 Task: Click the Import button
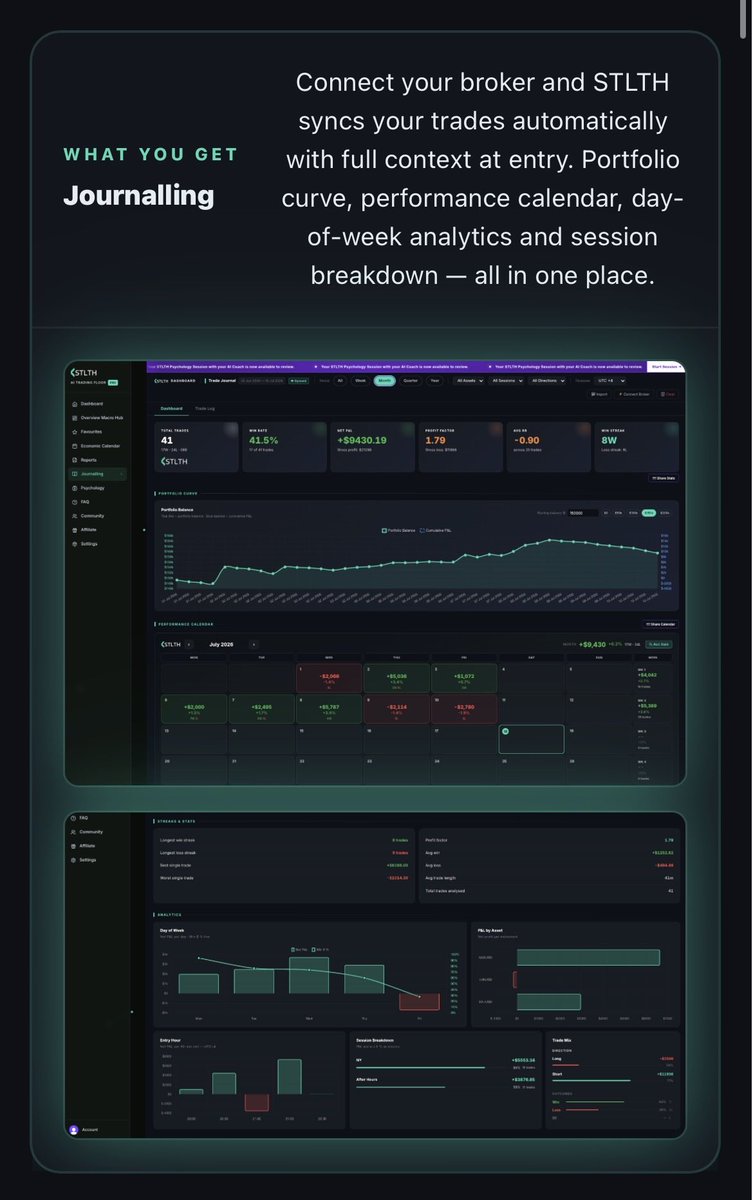(600, 394)
